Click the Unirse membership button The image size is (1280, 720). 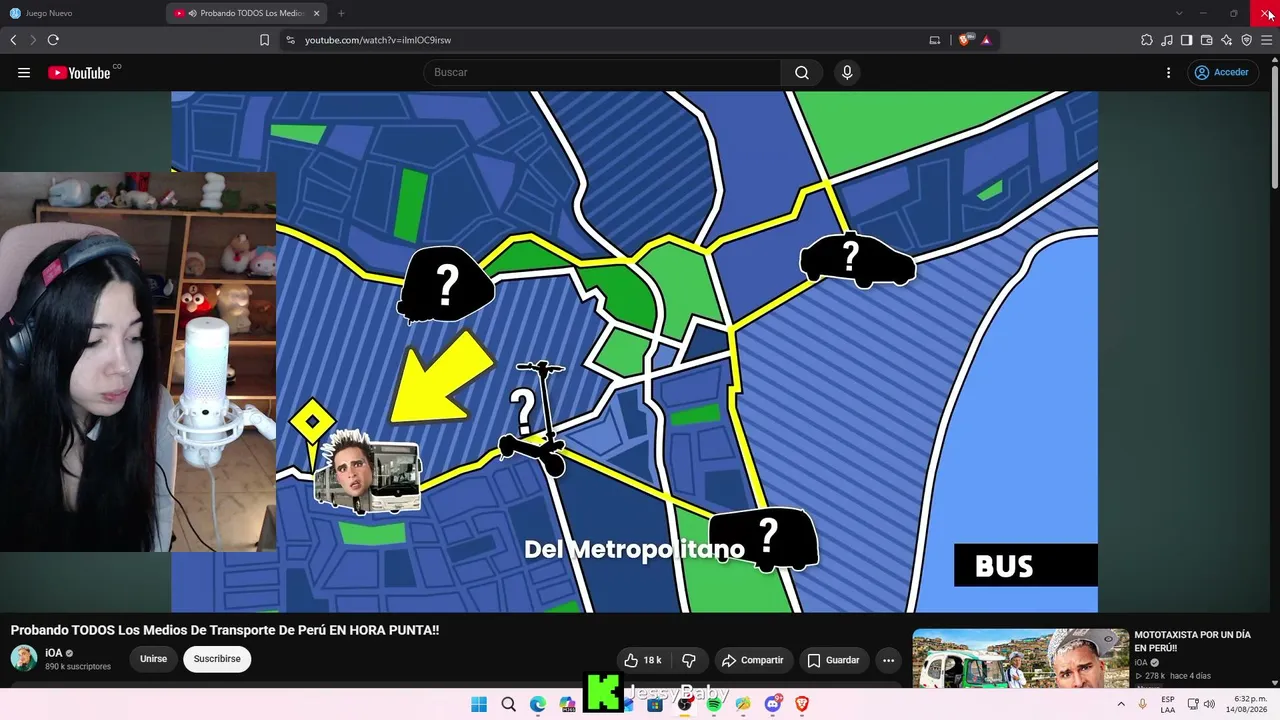pos(153,659)
